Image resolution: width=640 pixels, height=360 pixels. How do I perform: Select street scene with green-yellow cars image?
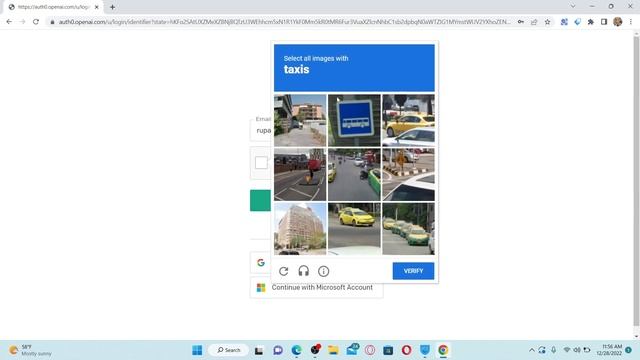coord(354,175)
